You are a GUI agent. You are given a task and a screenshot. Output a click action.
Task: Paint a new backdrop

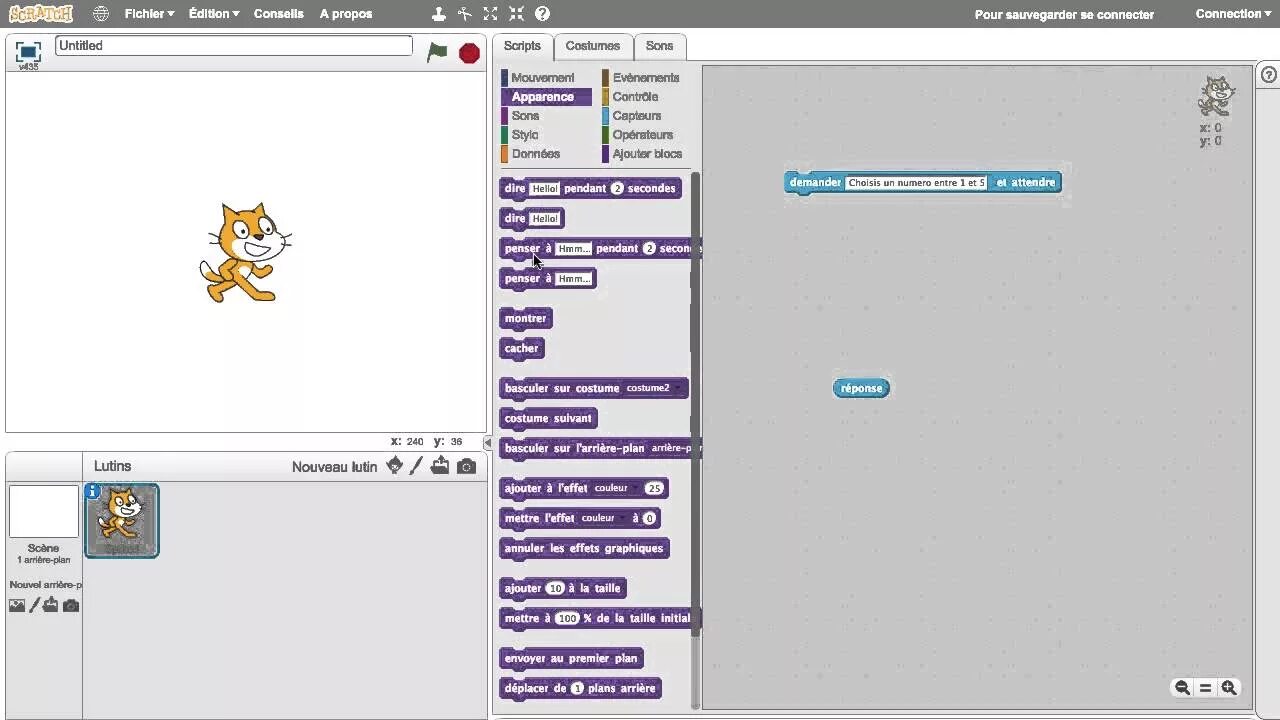(x=34, y=605)
